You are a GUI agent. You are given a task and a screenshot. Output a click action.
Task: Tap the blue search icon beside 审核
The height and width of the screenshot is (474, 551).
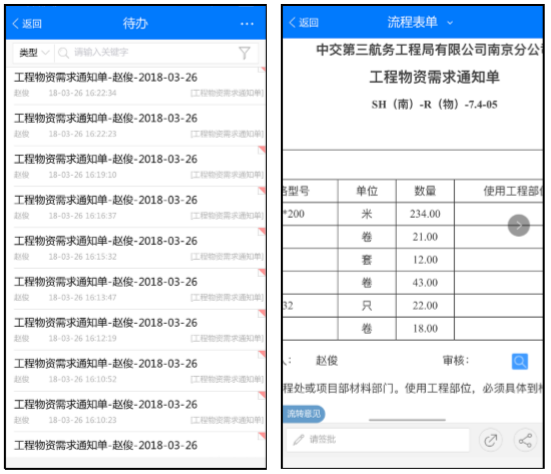(x=519, y=361)
